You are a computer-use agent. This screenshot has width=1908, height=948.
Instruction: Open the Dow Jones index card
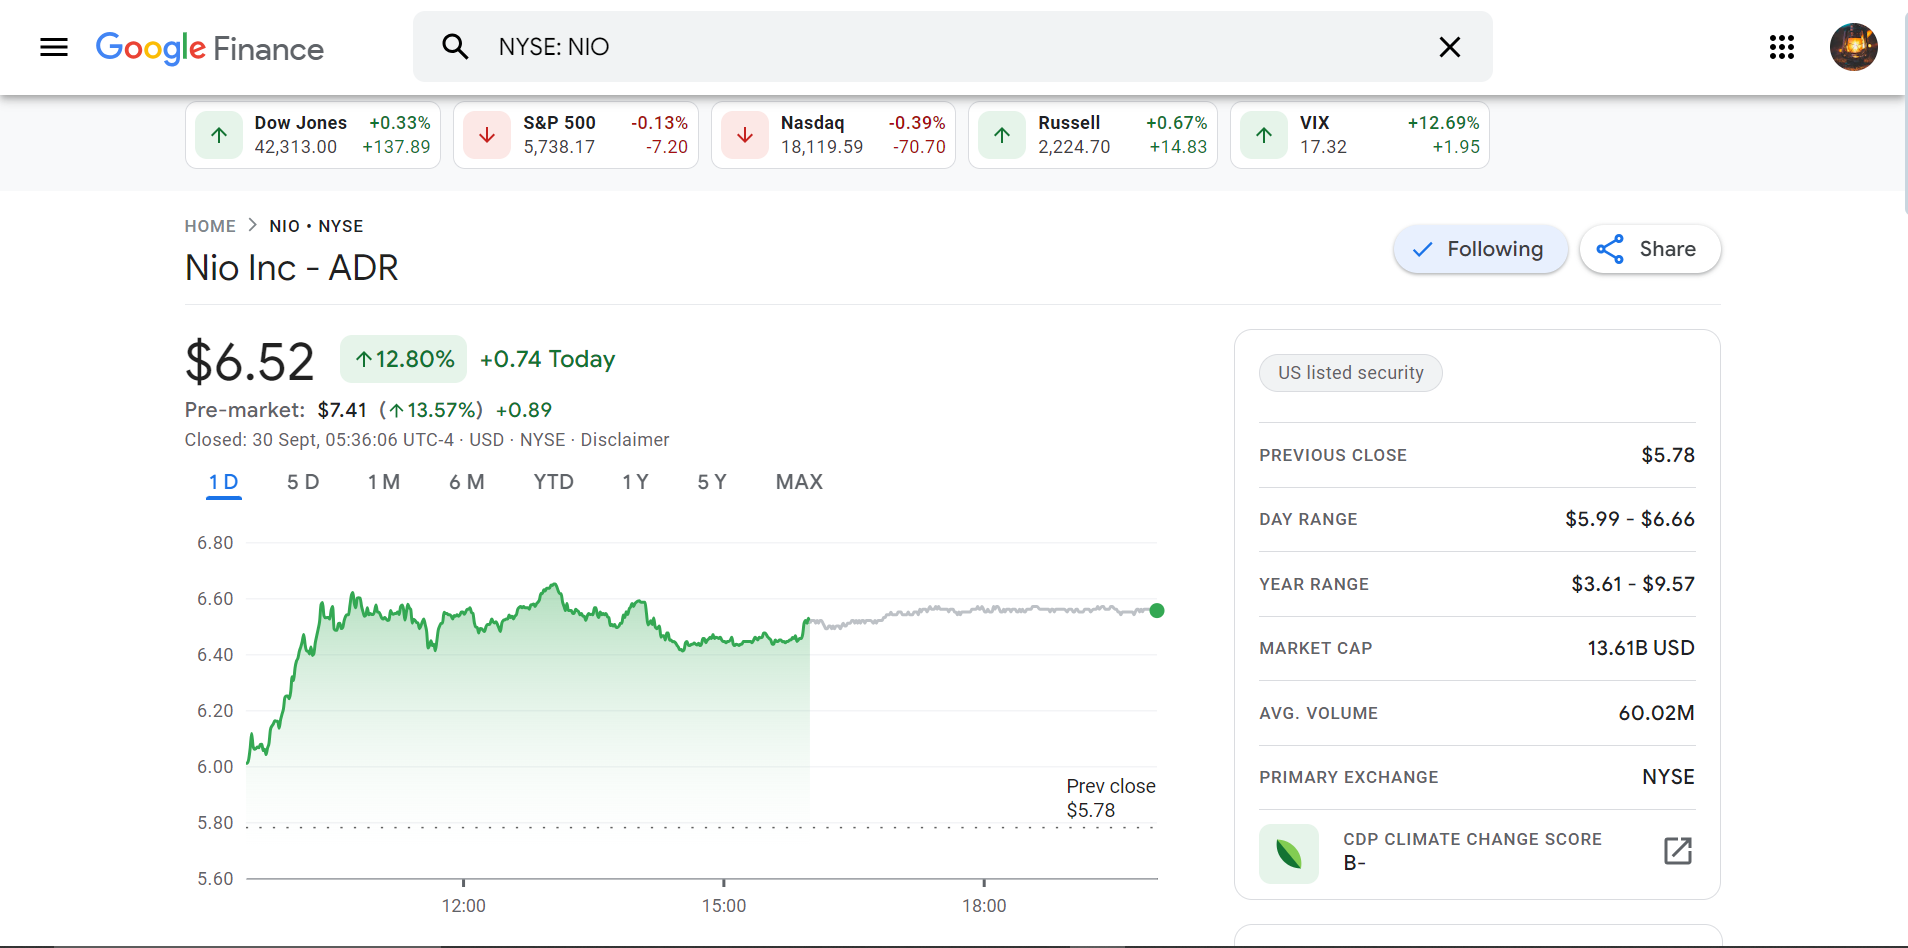(313, 135)
